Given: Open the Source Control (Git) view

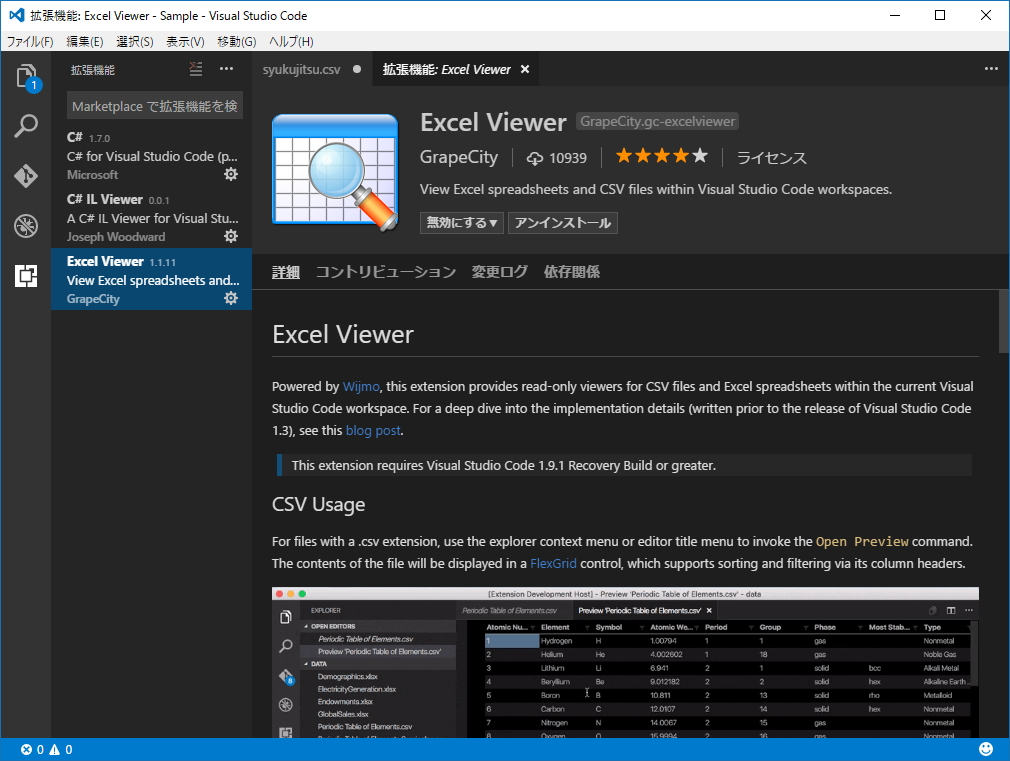Looking at the screenshot, I should [25, 176].
